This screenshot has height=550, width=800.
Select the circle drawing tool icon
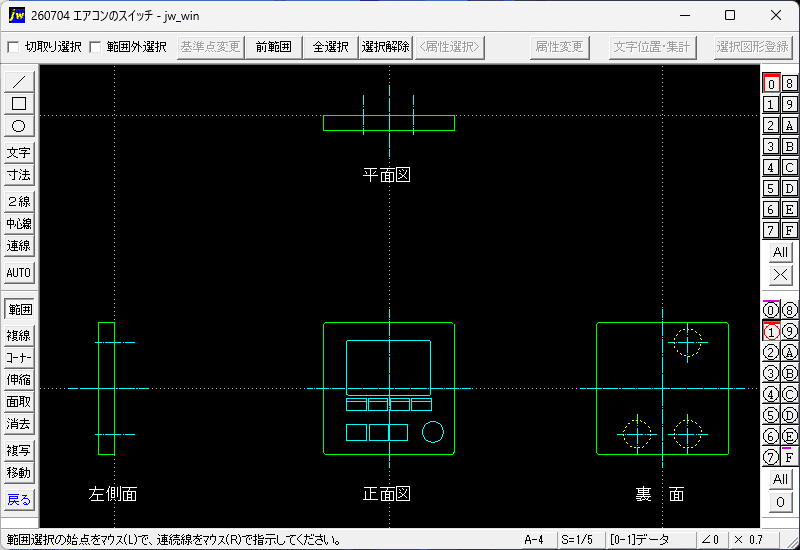19,126
